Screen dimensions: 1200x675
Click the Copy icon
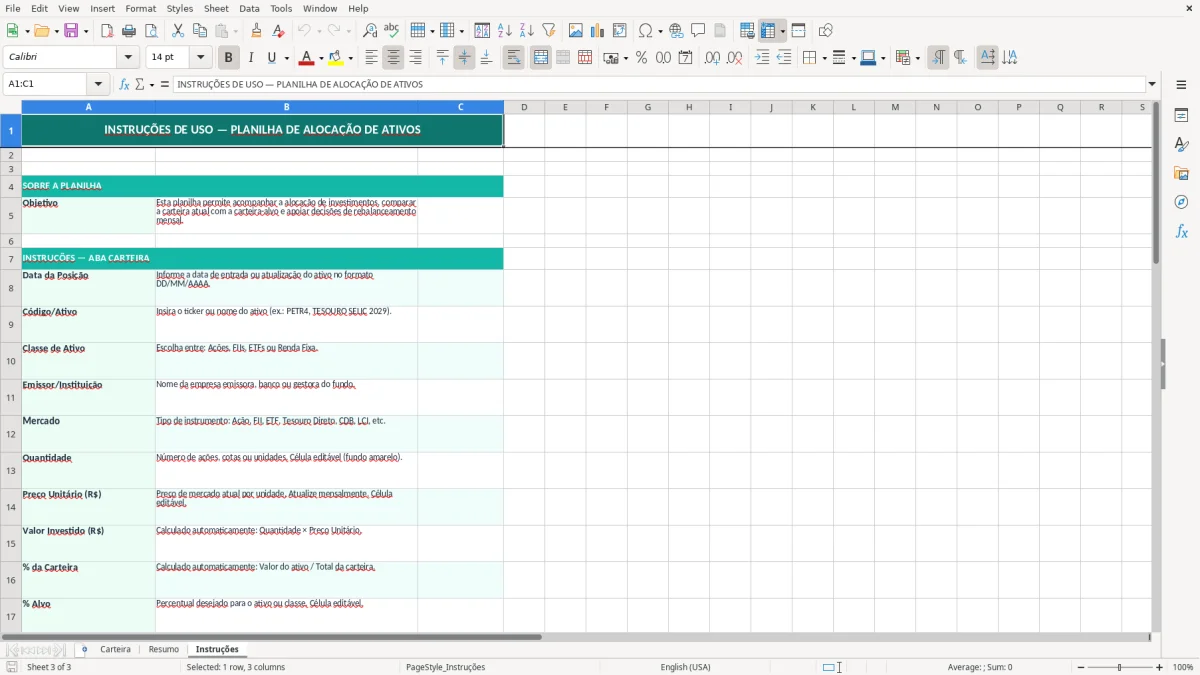200,31
